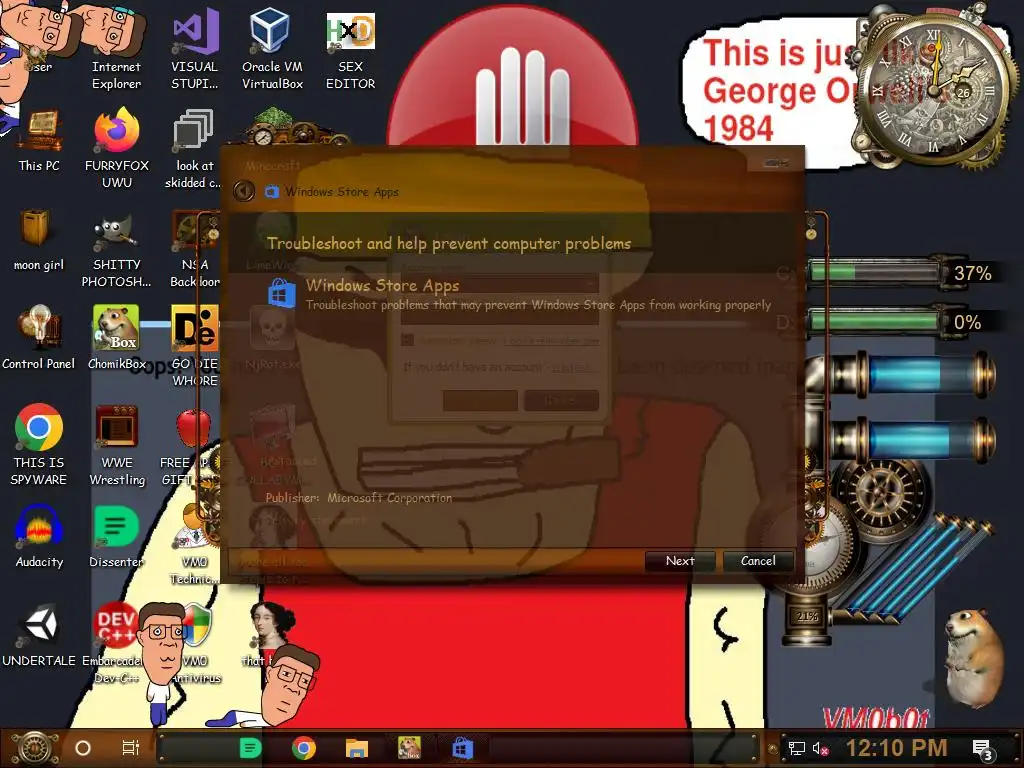Open ChomikBox from the taskbar
This screenshot has height=768, width=1024.
click(x=409, y=748)
